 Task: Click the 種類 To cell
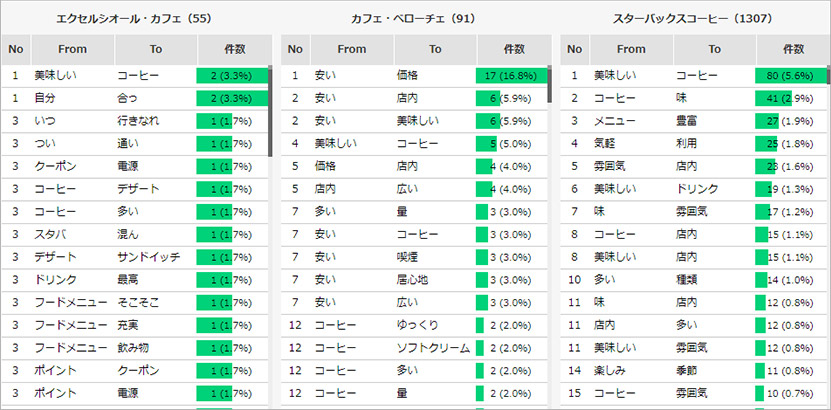(x=686, y=280)
